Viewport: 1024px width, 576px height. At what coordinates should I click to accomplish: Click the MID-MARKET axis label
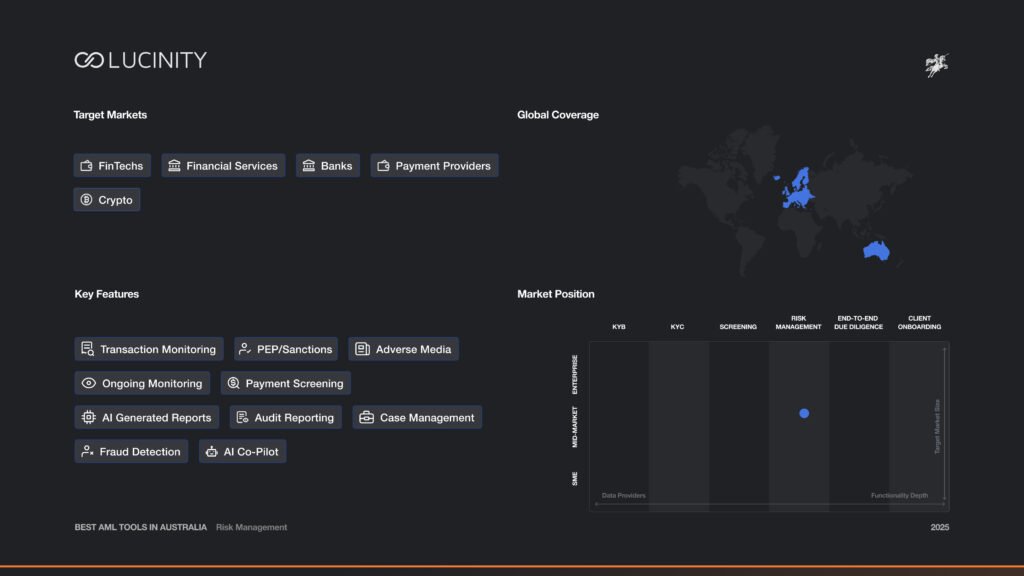click(x=575, y=427)
